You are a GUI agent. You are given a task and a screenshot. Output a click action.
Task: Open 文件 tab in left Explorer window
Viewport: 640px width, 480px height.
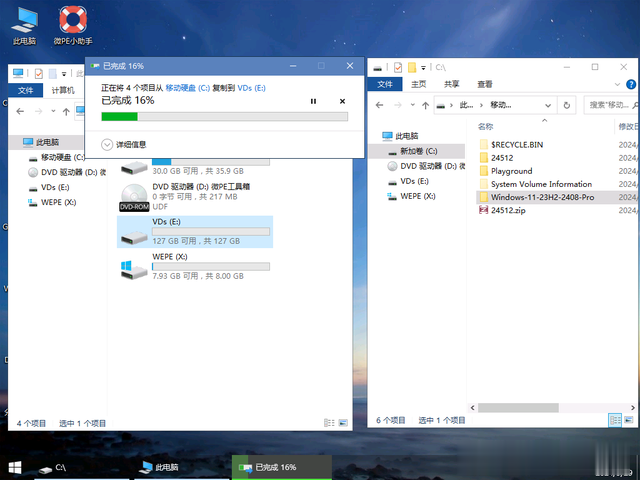(25, 90)
